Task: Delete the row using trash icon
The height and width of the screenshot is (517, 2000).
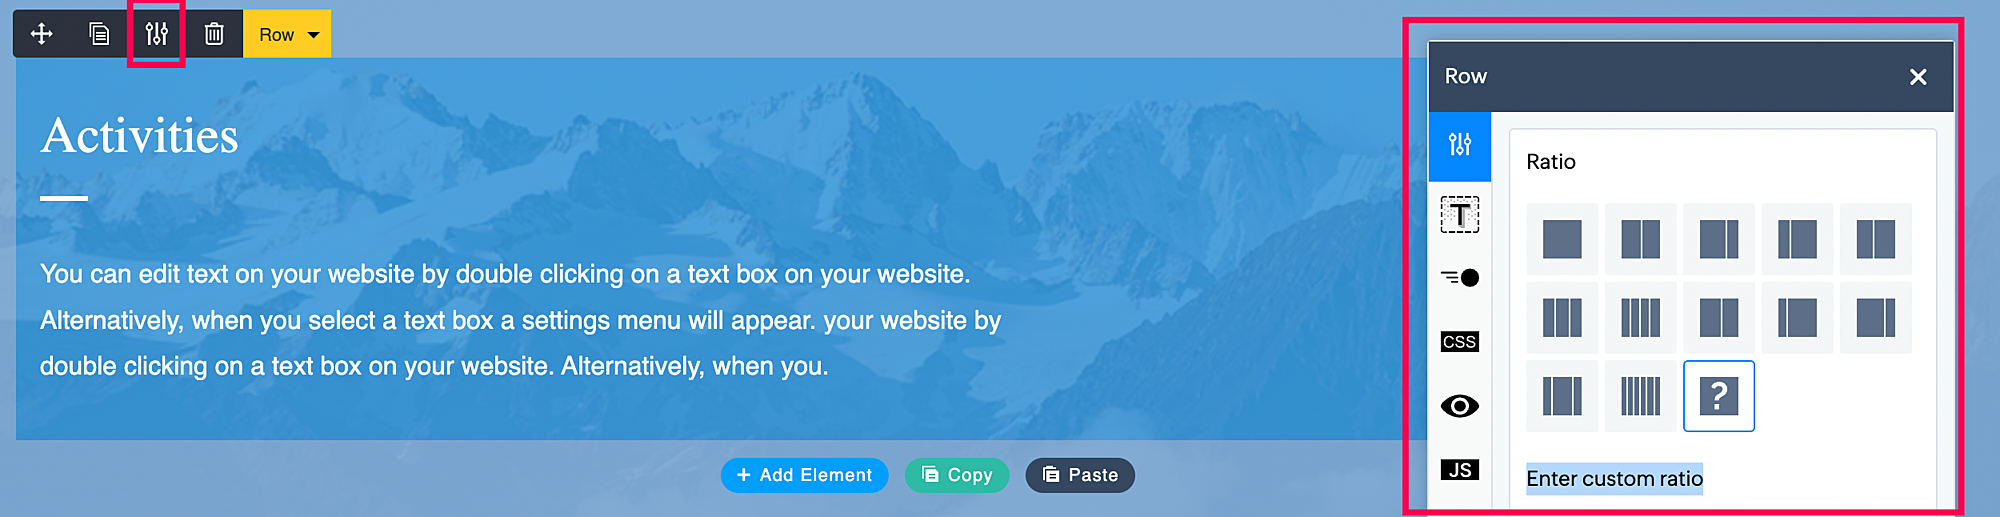Action: (x=214, y=34)
